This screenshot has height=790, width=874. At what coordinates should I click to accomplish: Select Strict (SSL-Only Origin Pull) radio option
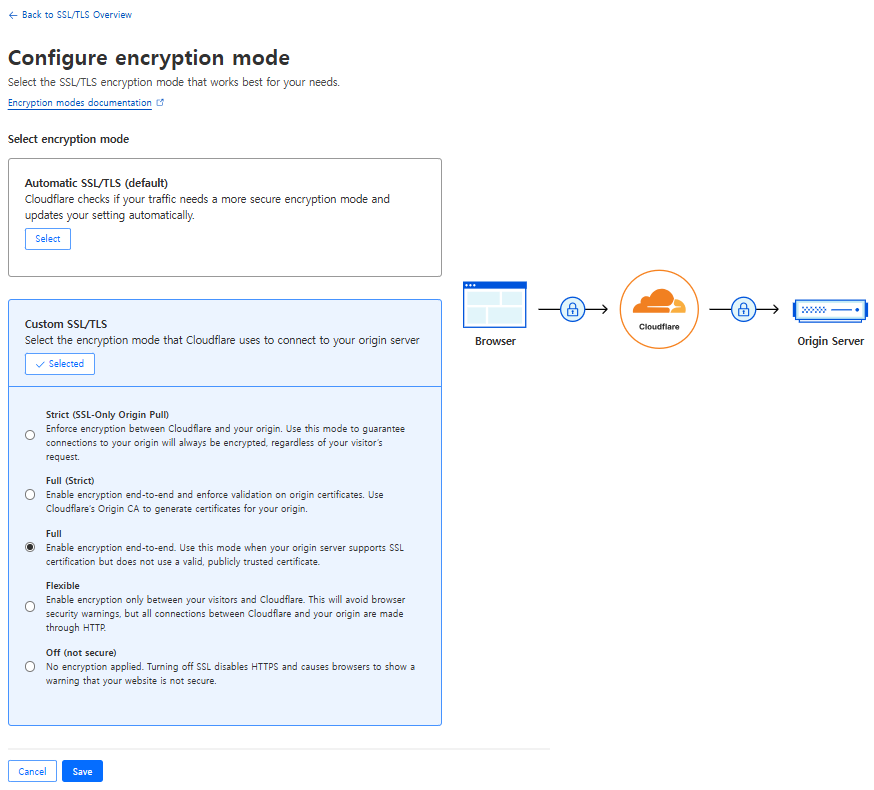(30, 435)
